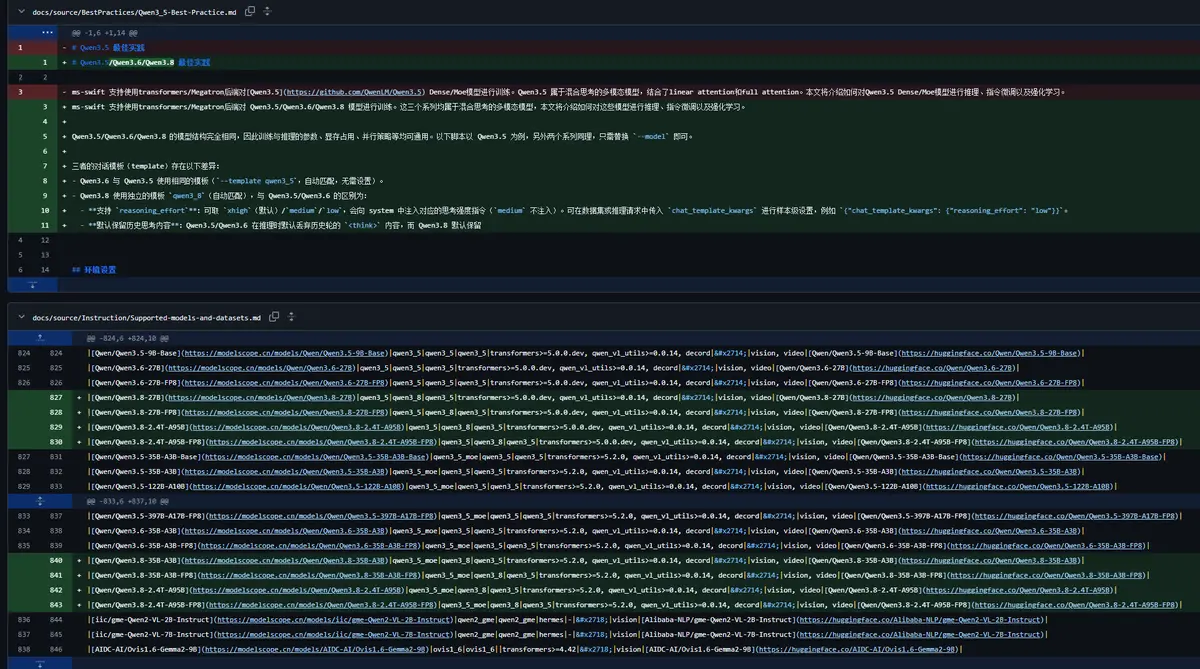The image size is (1200, 669).
Task: Select added line 1 'Qwen3.5/Qwen3.6/Qwen3.8' heading
Action: [47, 62]
